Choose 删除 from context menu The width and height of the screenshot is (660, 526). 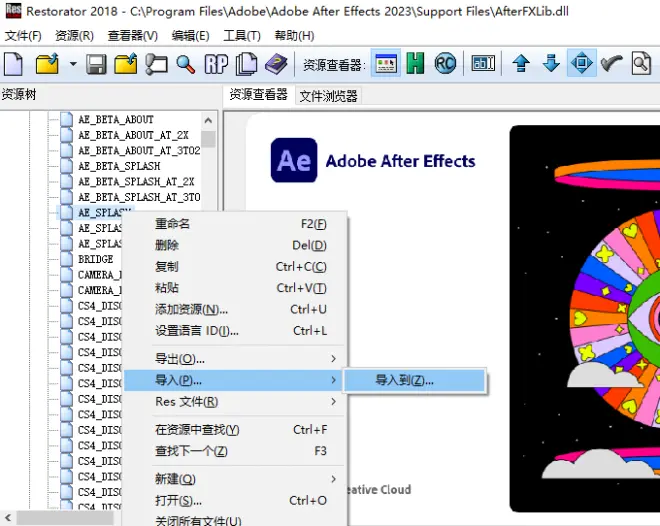[236, 245]
